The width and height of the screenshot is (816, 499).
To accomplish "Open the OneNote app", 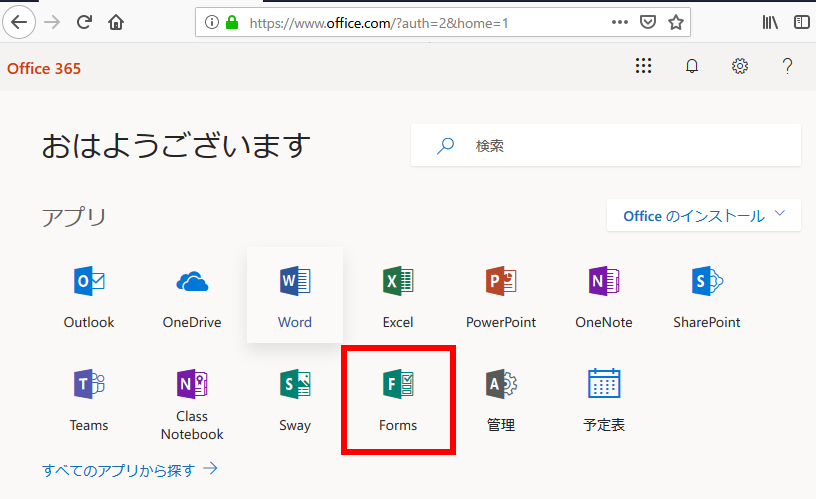I will [x=604, y=295].
